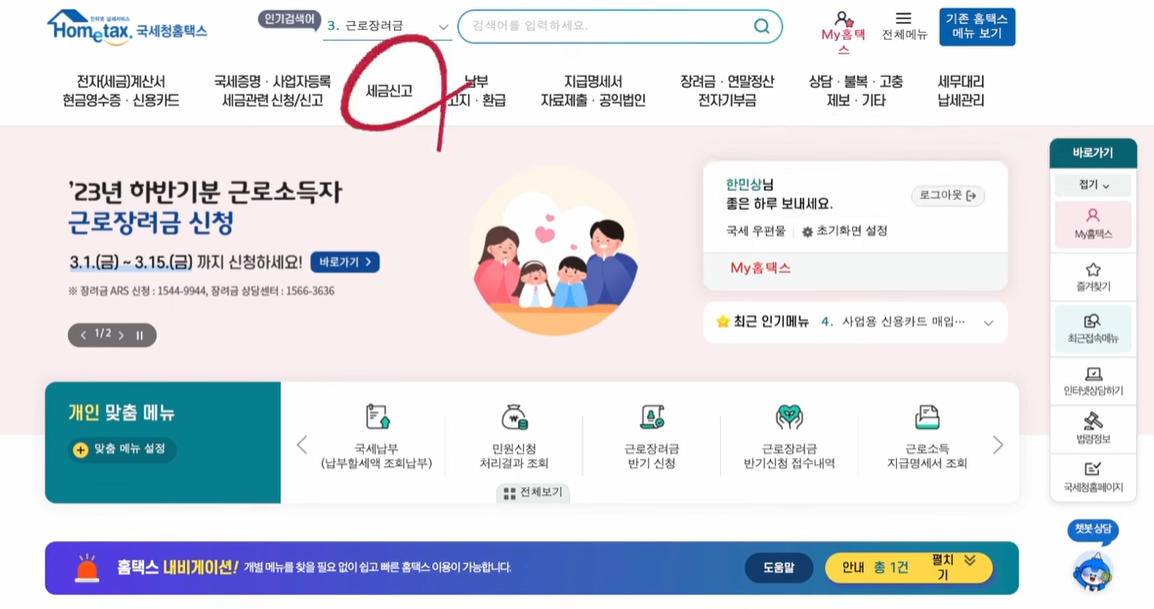Open the 챗봇 상담 mascot
1154x609 pixels.
[x=1092, y=570]
